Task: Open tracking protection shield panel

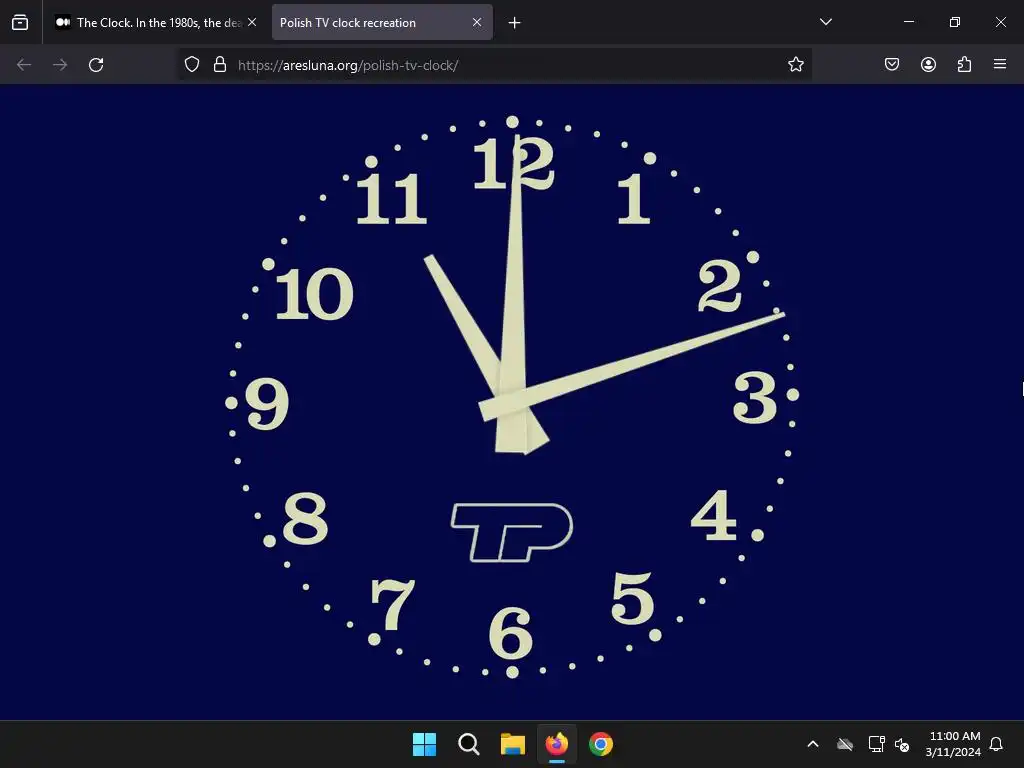Action: tap(192, 65)
